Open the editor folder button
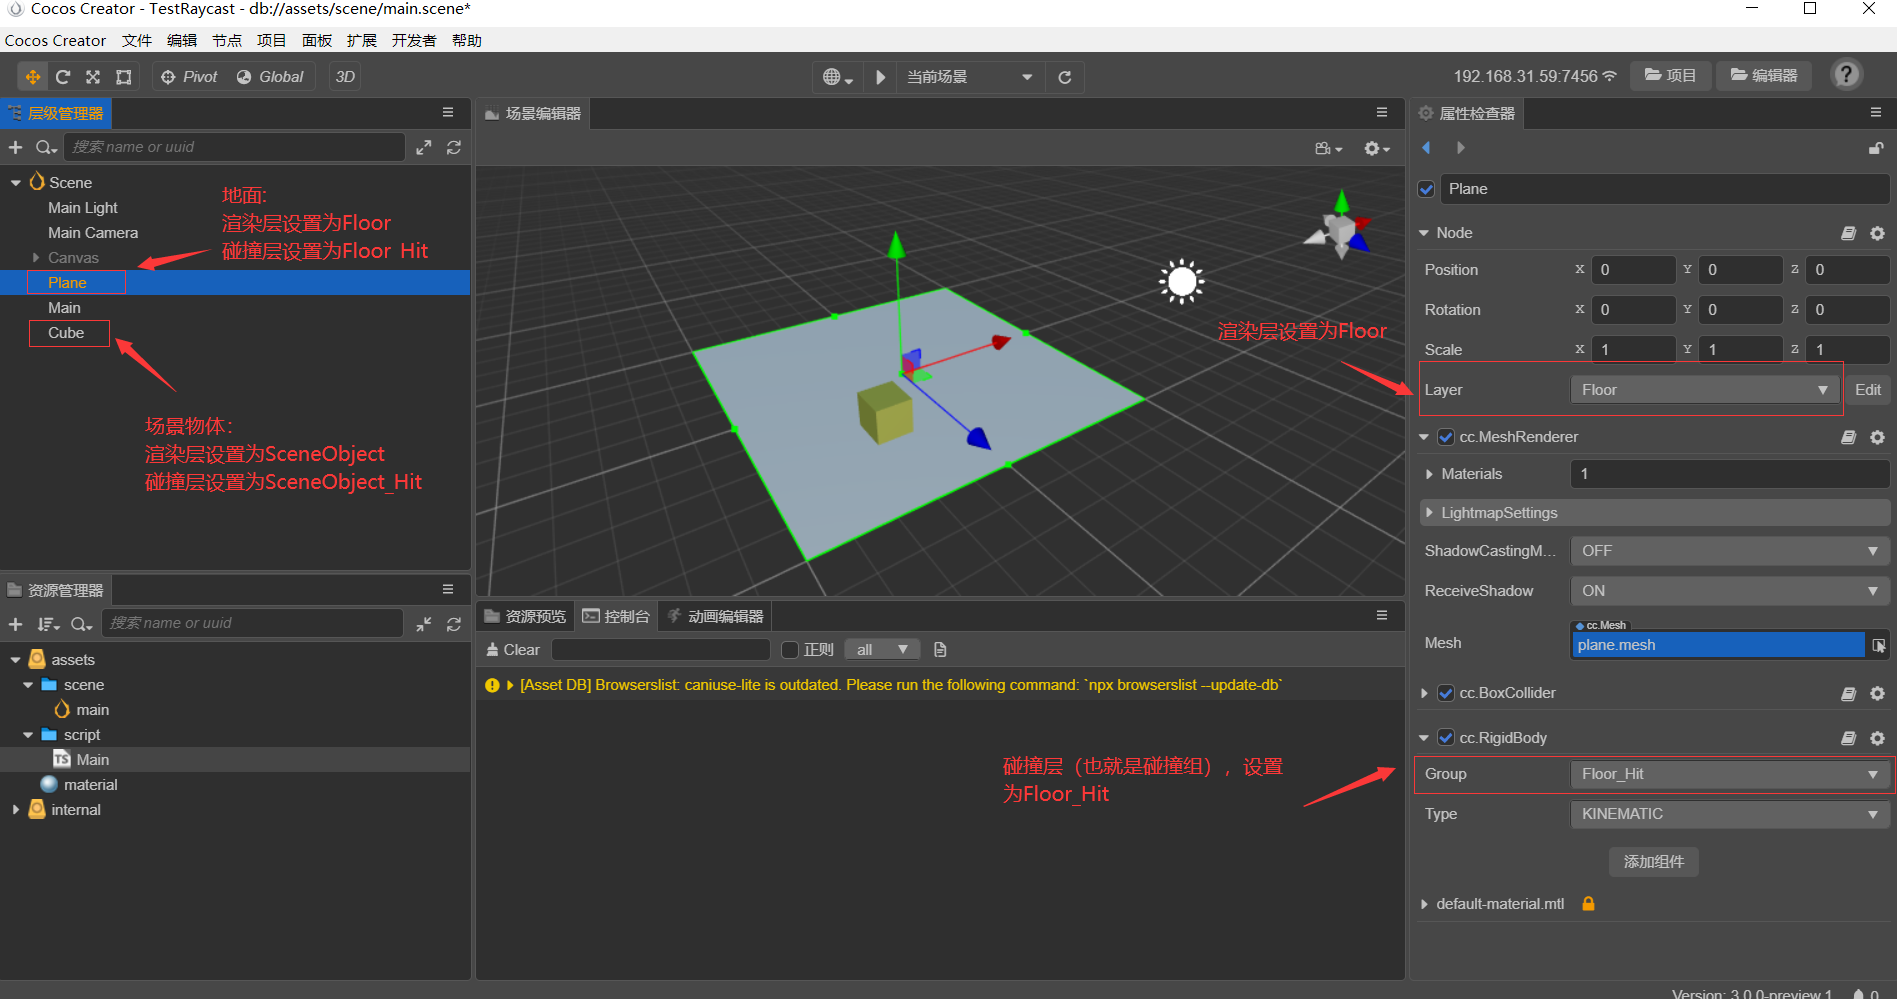The width and height of the screenshot is (1897, 999). 1765,76
